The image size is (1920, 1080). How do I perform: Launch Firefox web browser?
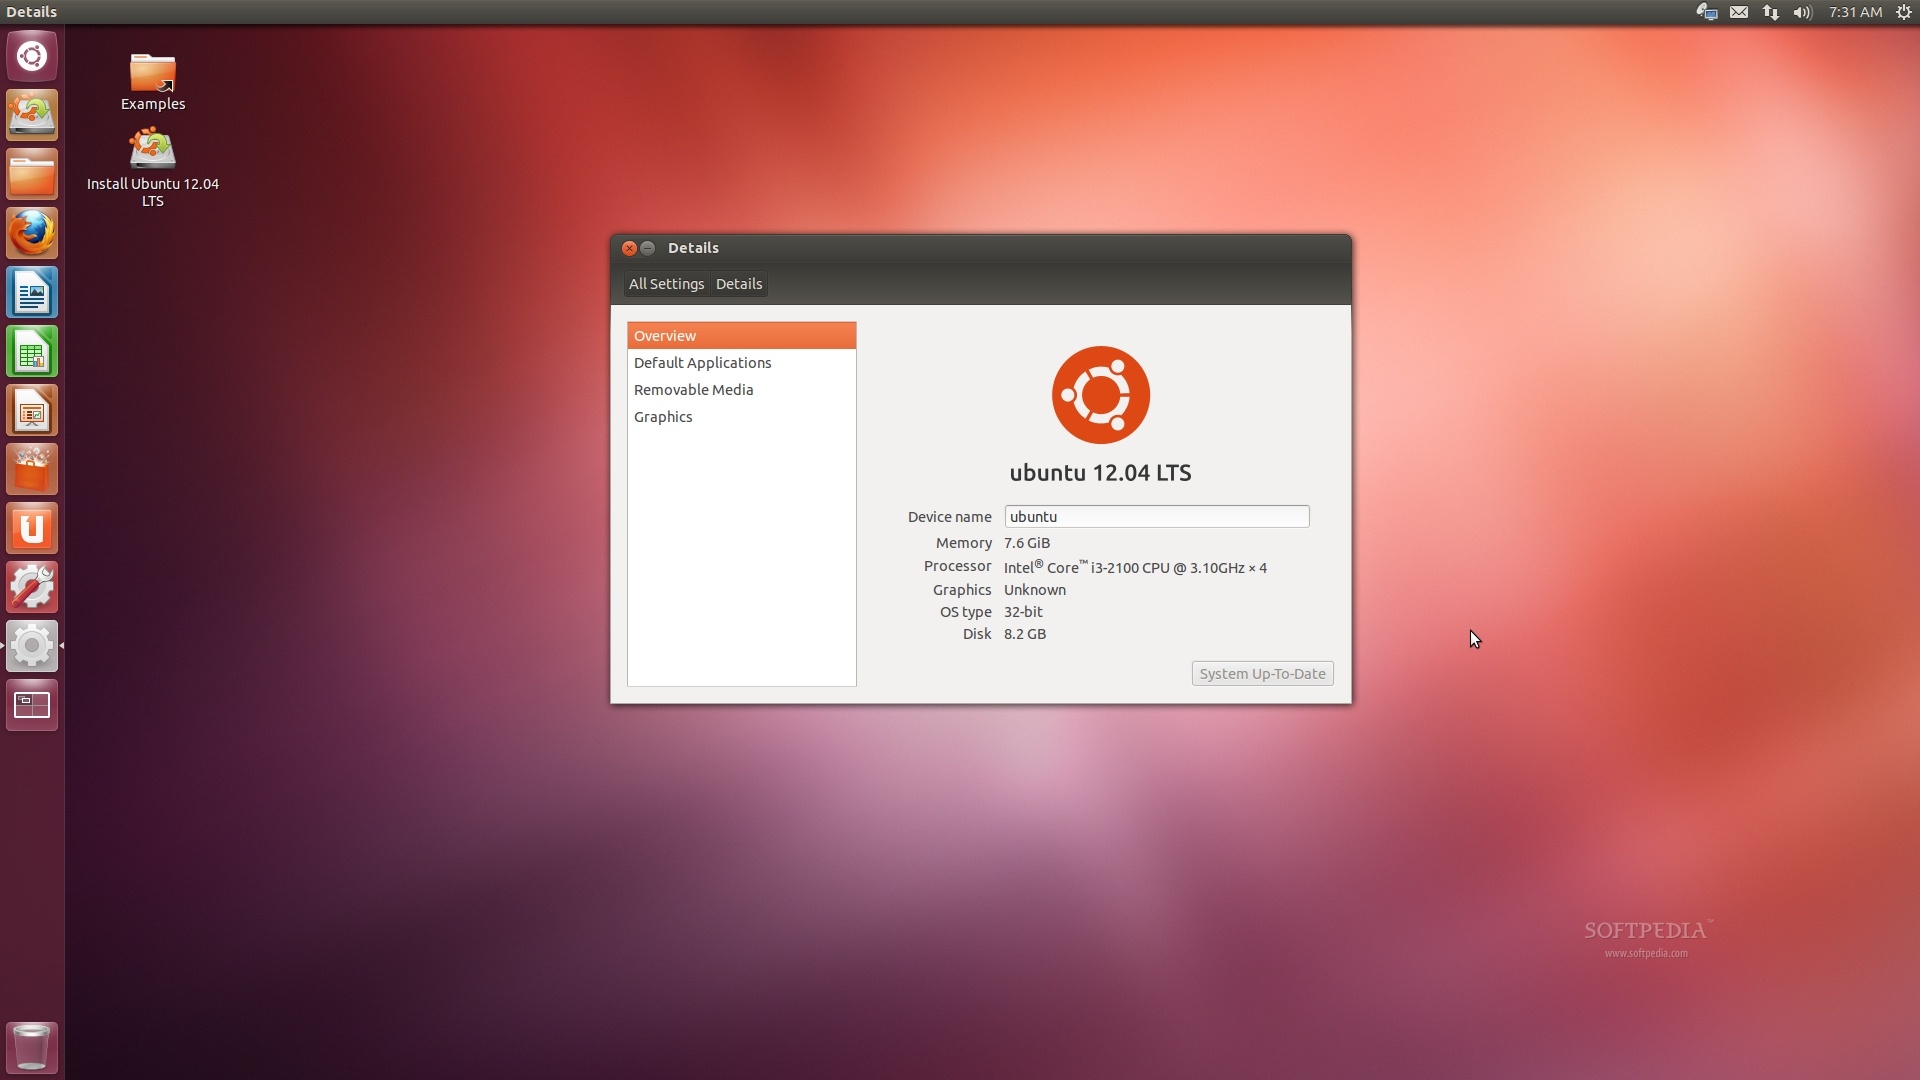[x=32, y=233]
